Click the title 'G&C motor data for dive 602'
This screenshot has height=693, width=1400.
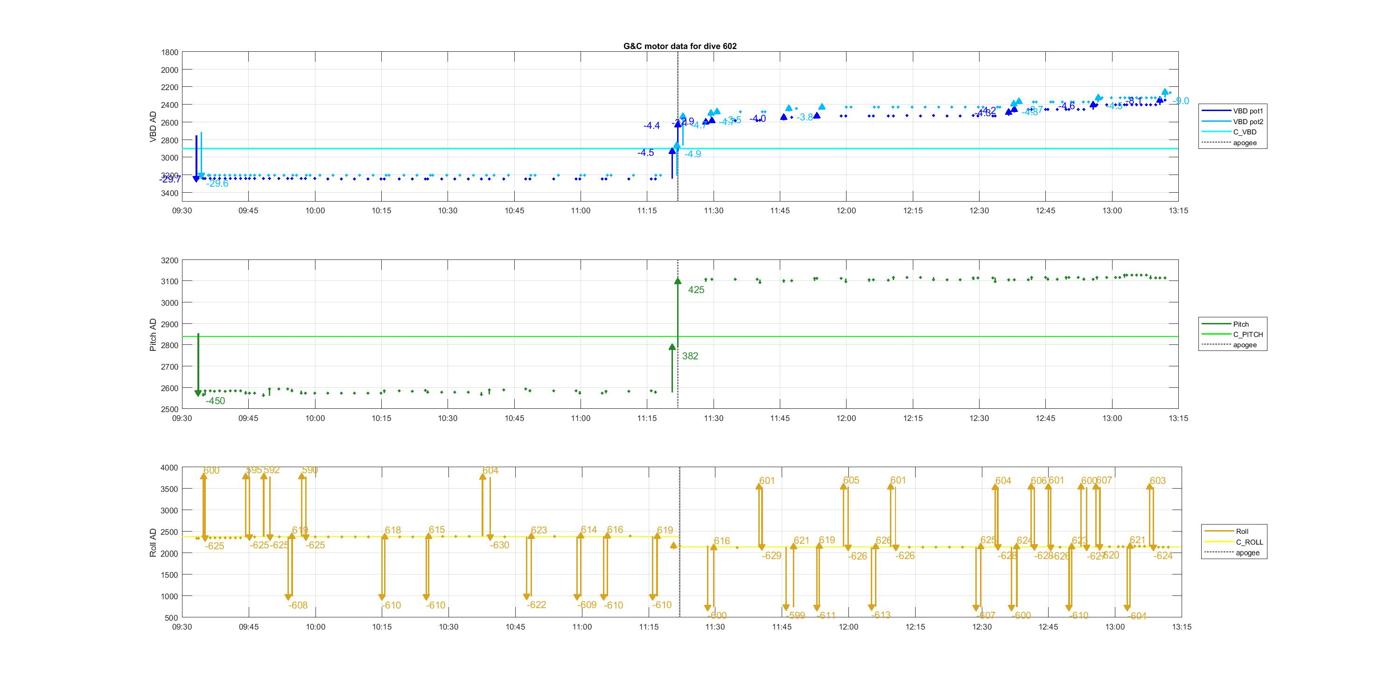(680, 46)
